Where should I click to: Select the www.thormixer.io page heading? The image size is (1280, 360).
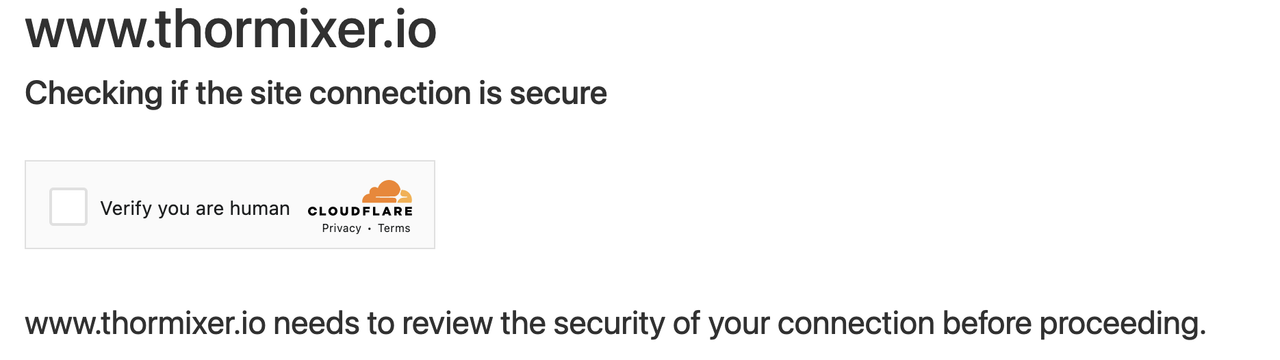pyautogui.click(x=231, y=31)
